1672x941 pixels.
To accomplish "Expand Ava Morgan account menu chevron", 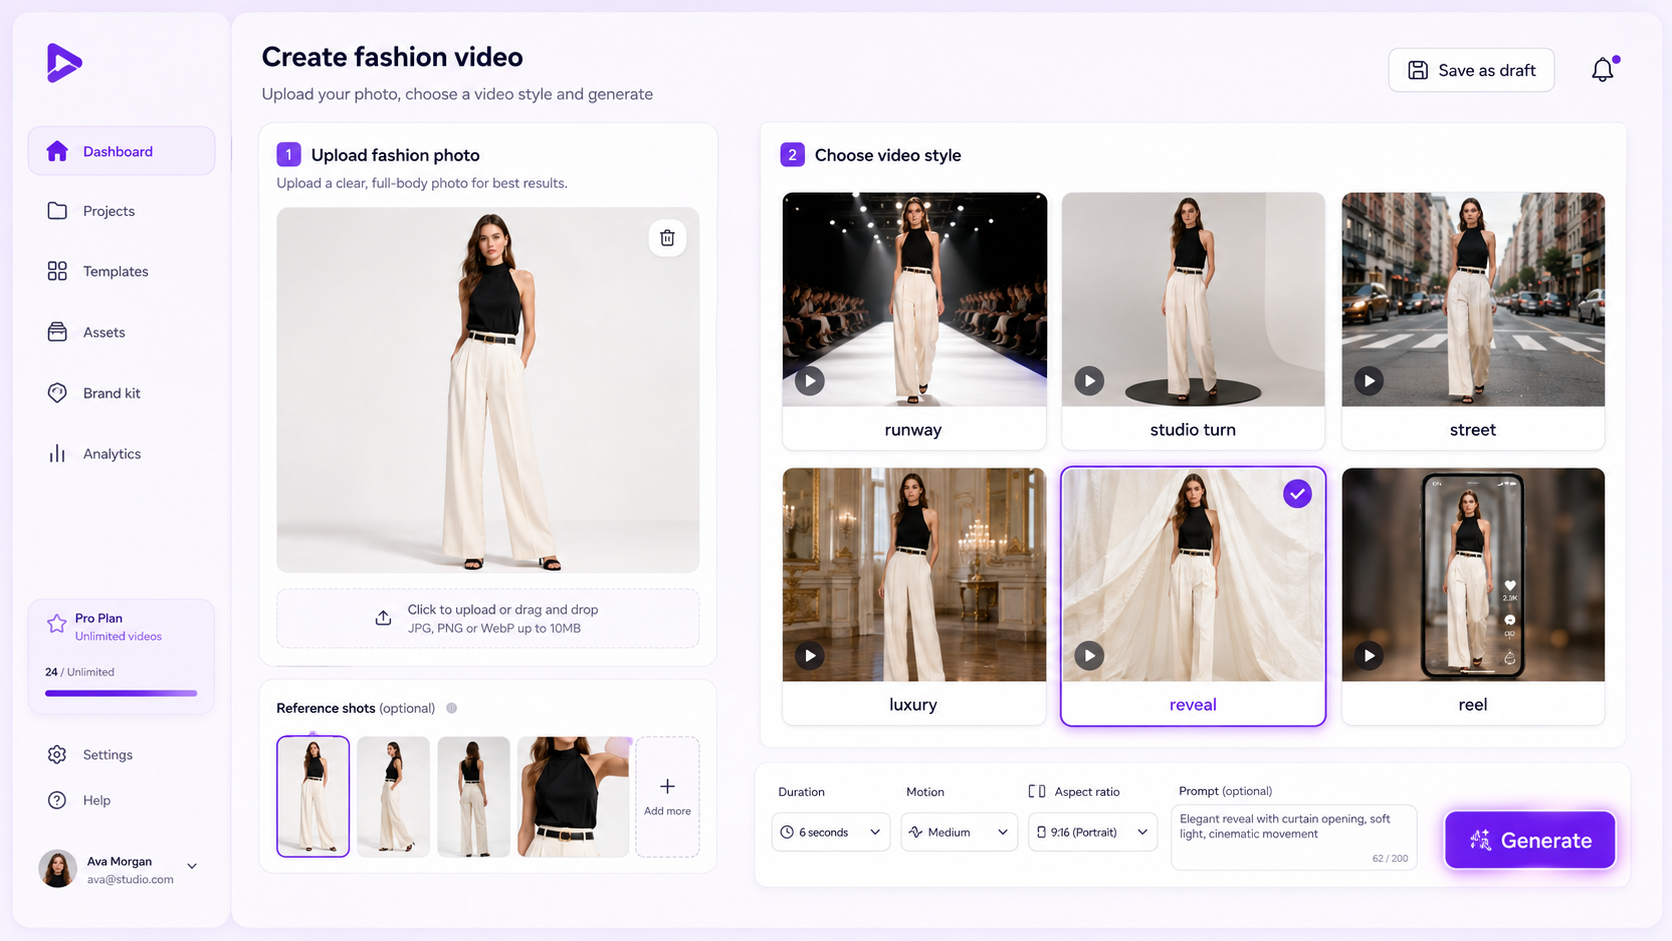I will click(x=192, y=866).
